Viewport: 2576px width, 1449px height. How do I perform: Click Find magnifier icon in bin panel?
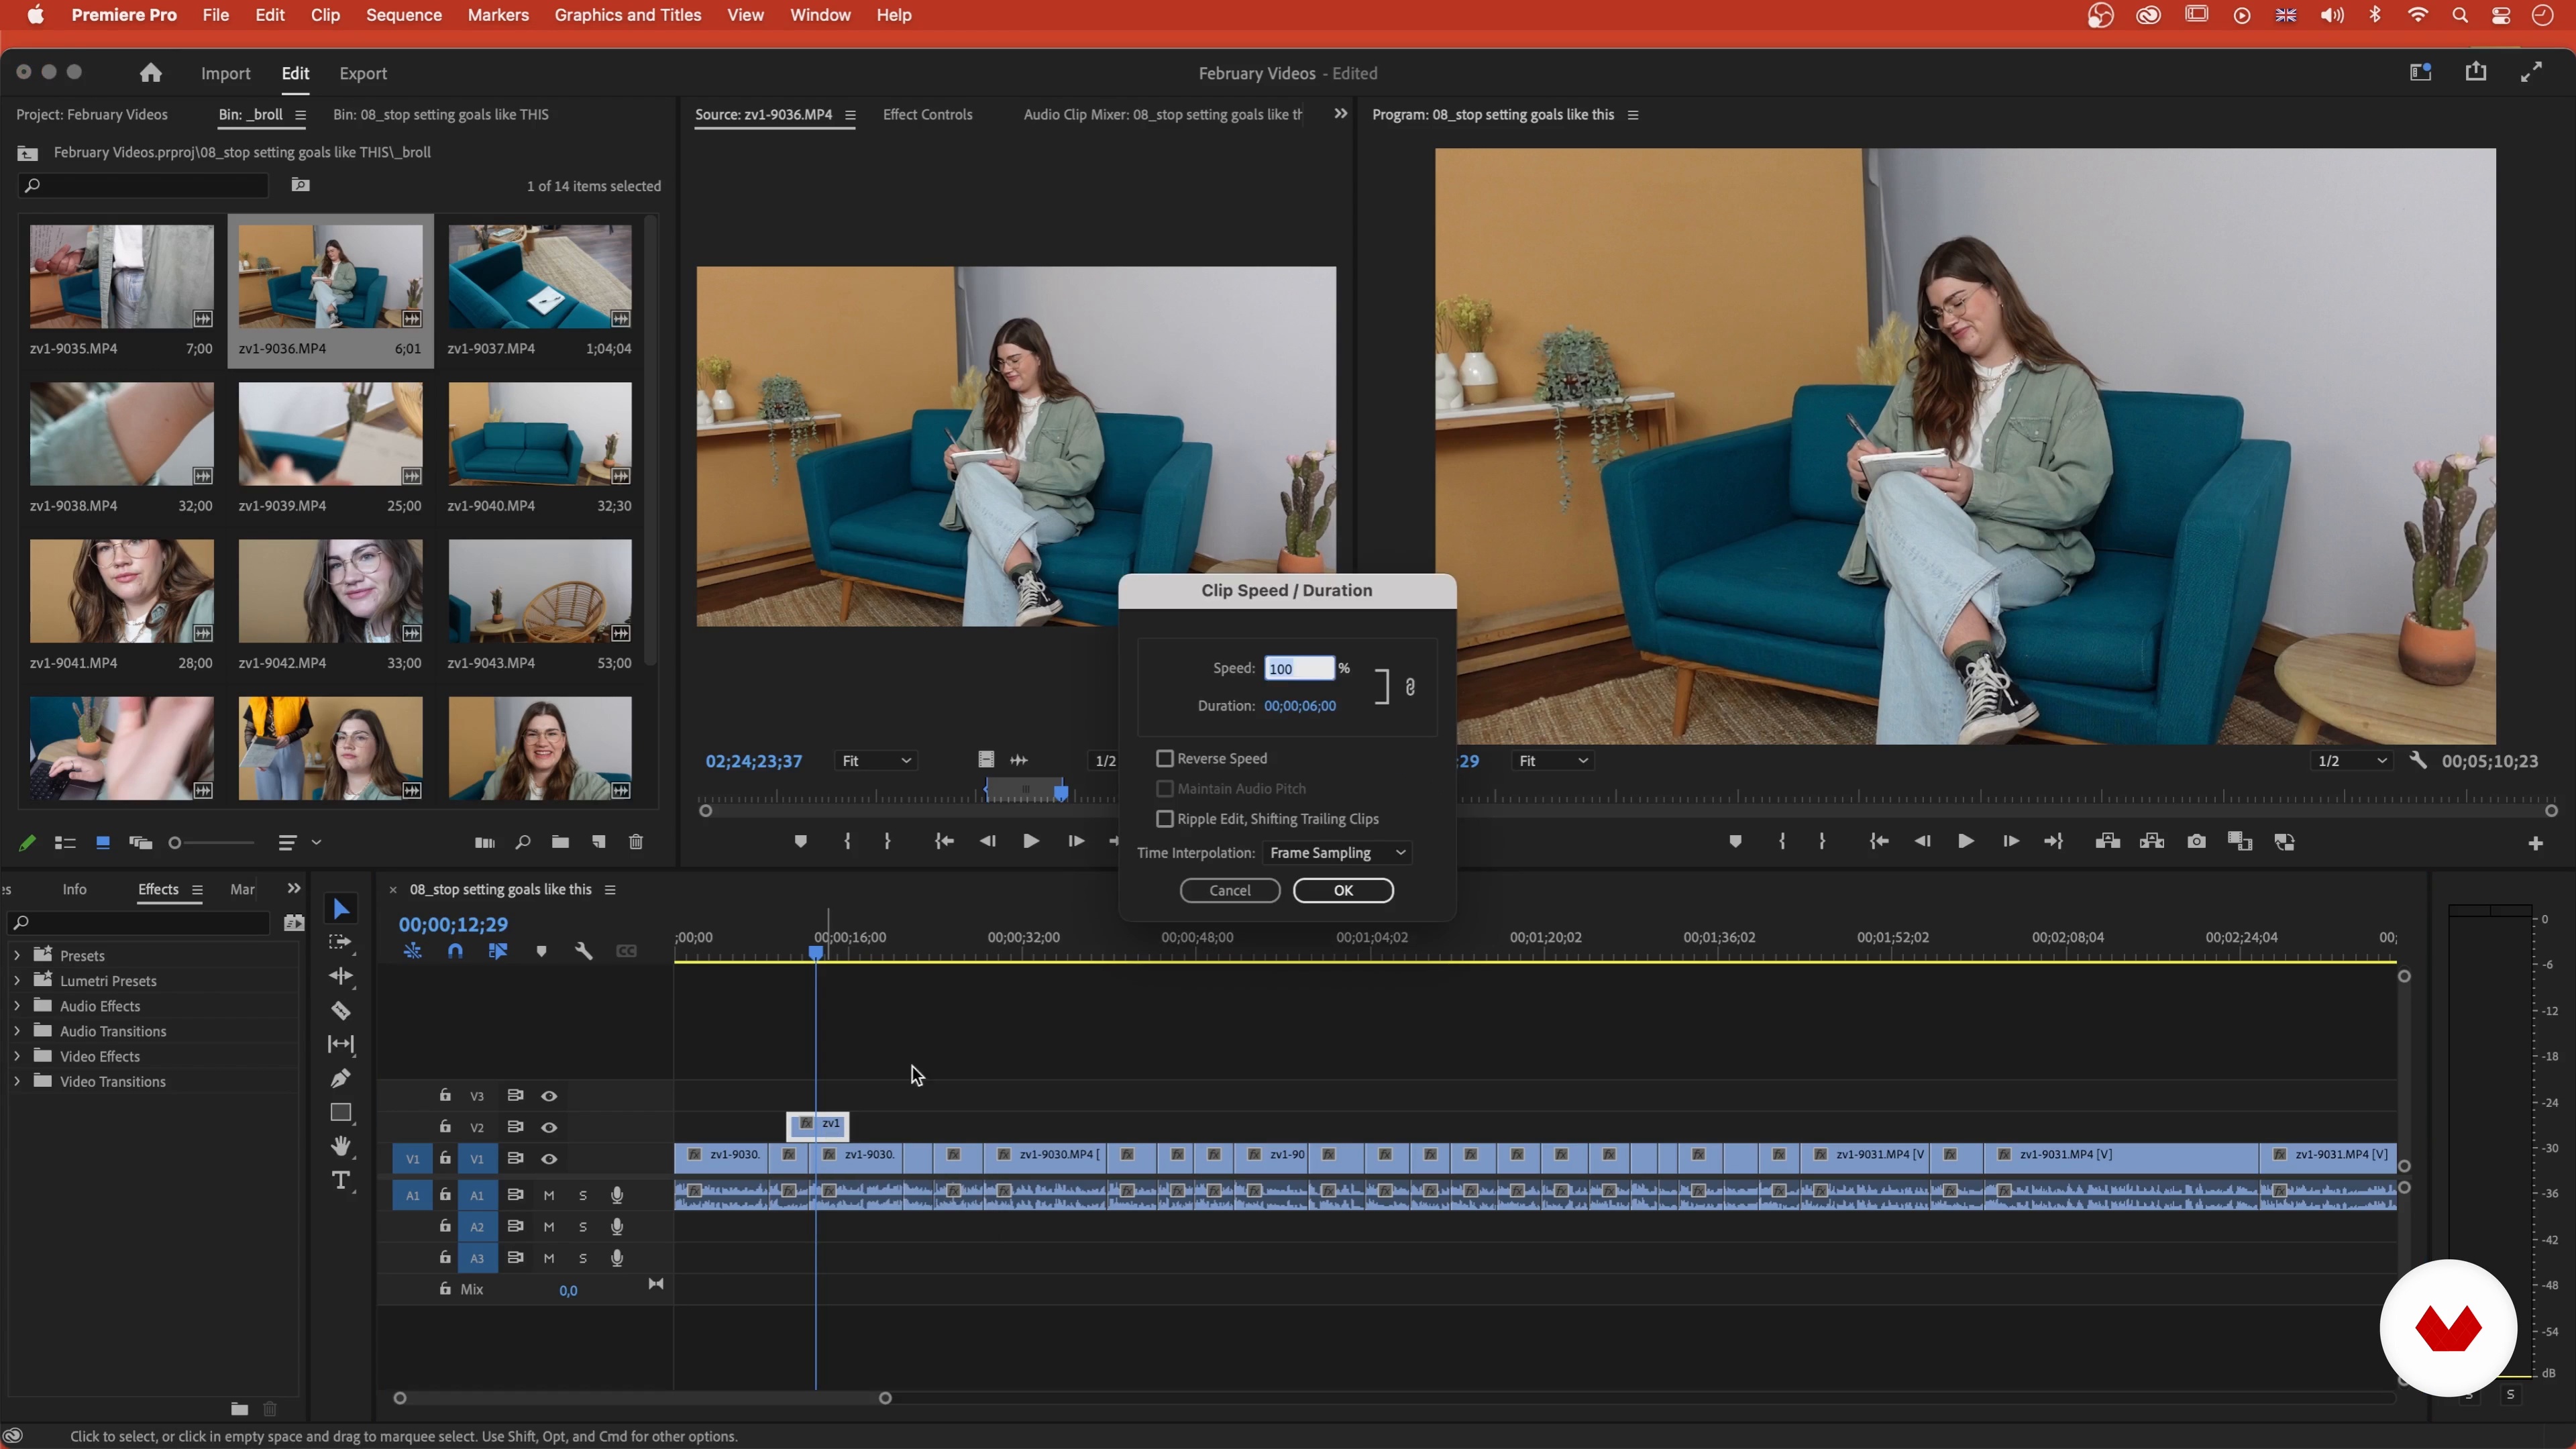pos(522,842)
